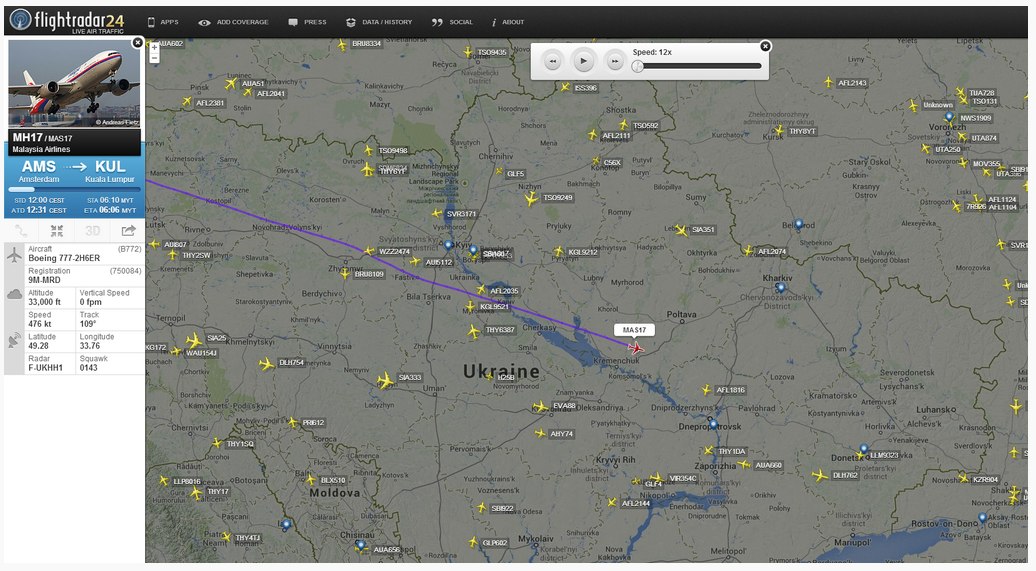
Task: Click the aircraft type plane icon in panel
Action: [15, 254]
